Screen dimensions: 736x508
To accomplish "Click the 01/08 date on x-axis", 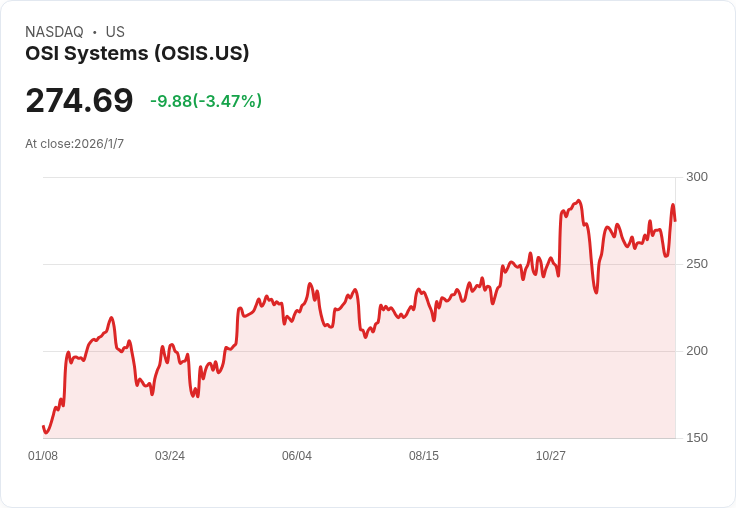I will coord(43,456).
